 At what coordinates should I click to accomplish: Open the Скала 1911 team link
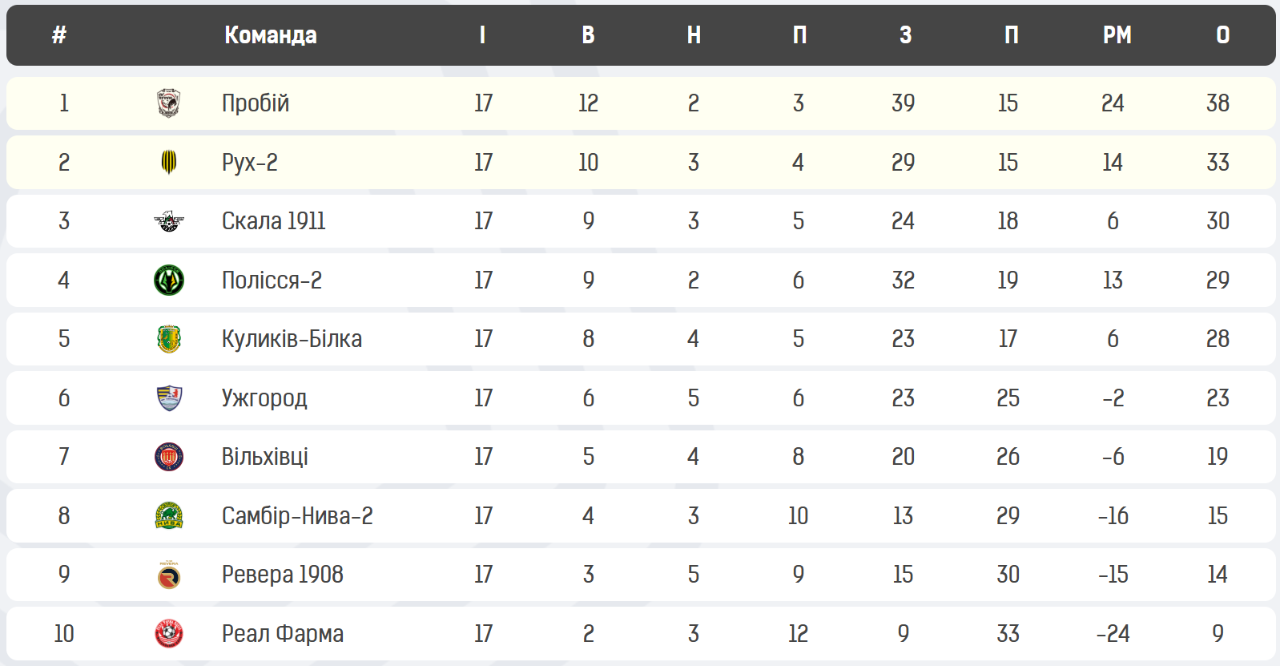pos(274,221)
